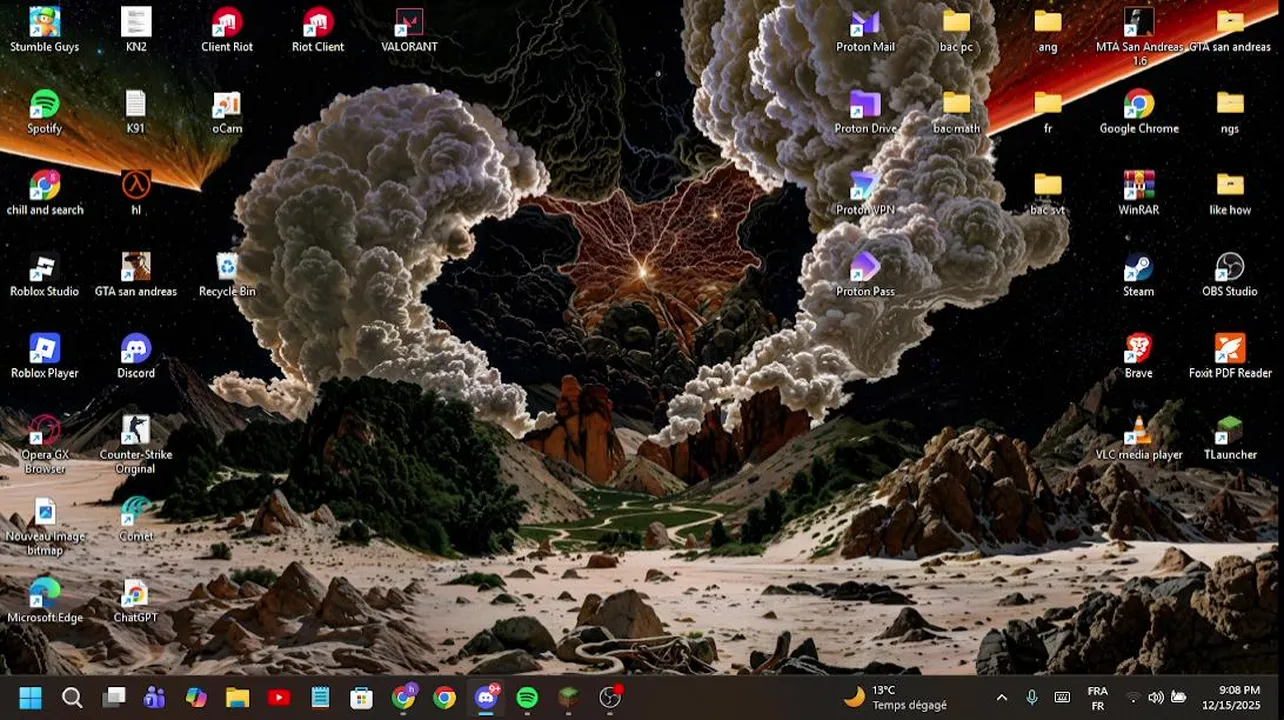Switch to Spotify in the taskbar
The image size is (1284, 720).
(527, 697)
